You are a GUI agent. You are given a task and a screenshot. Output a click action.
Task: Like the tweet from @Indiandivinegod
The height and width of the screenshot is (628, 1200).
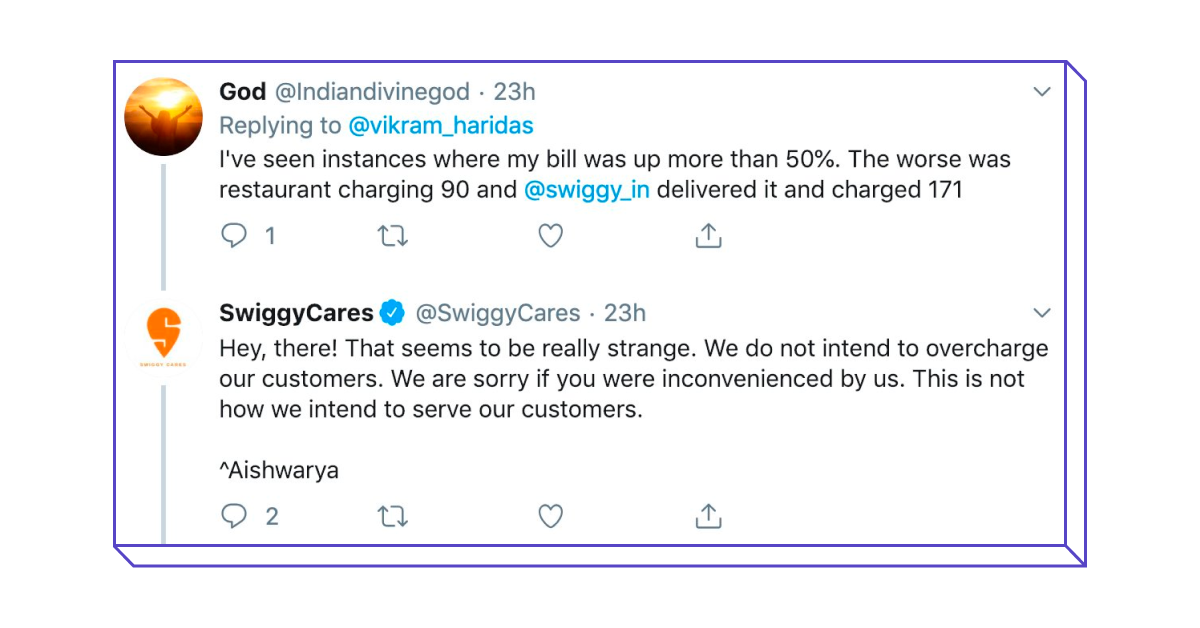(550, 235)
